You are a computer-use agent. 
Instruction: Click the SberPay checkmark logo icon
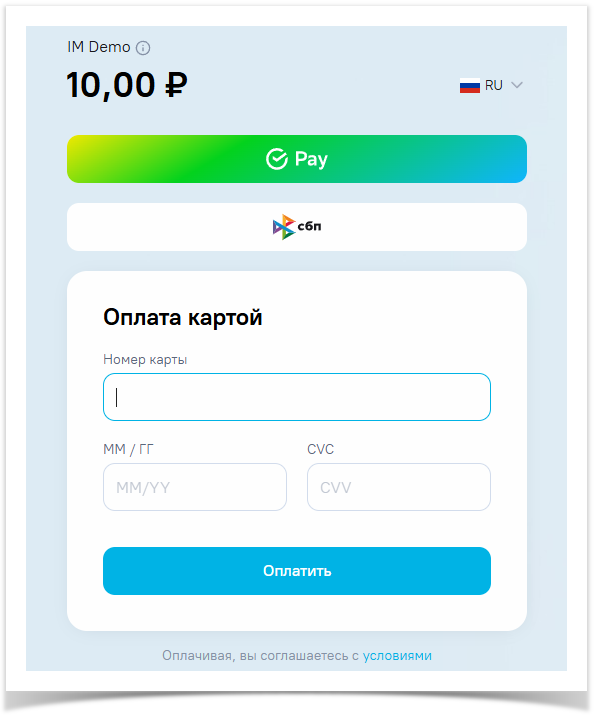coord(277,159)
